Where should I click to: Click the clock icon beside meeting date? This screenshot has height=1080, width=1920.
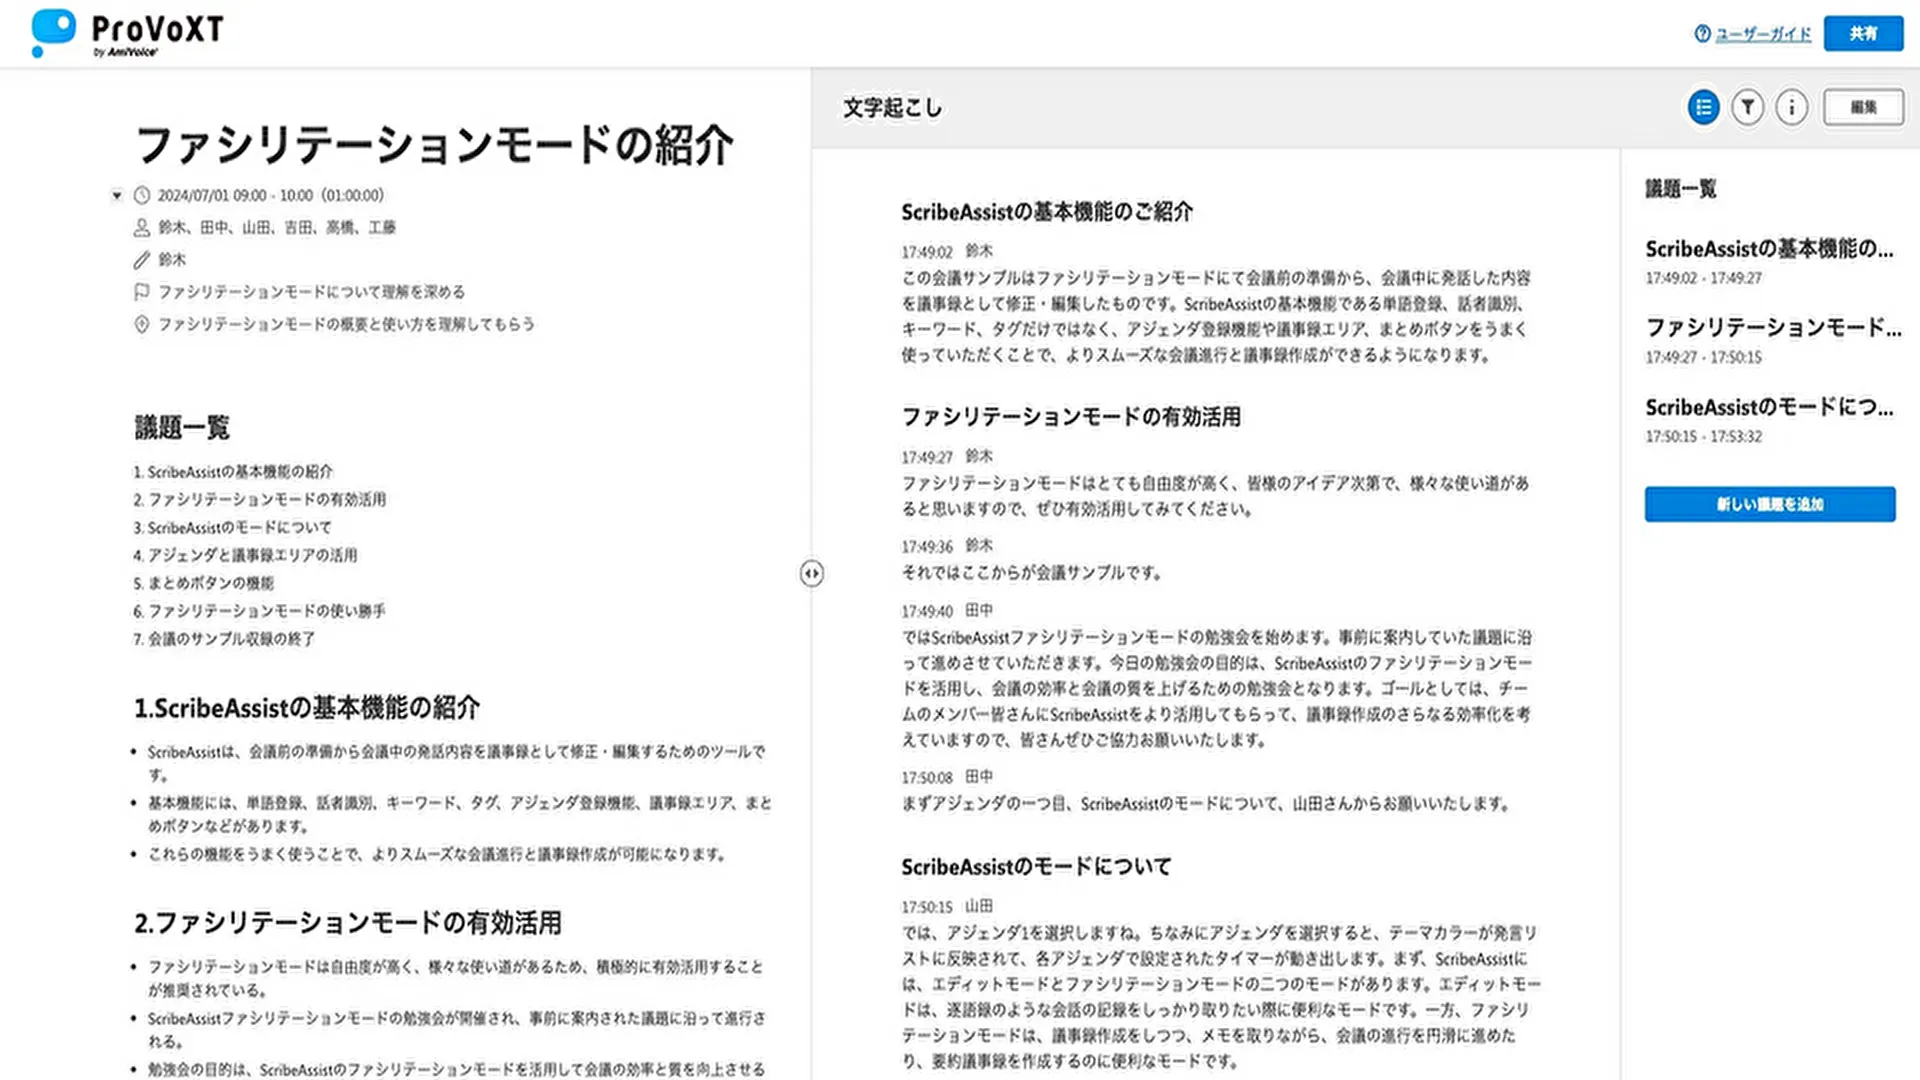(x=142, y=195)
